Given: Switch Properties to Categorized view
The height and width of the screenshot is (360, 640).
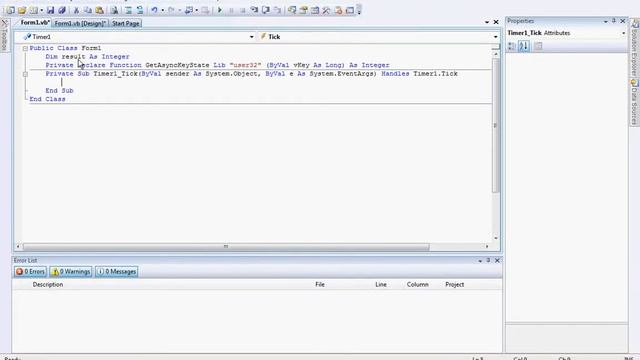Looking at the screenshot, I should [511, 46].
